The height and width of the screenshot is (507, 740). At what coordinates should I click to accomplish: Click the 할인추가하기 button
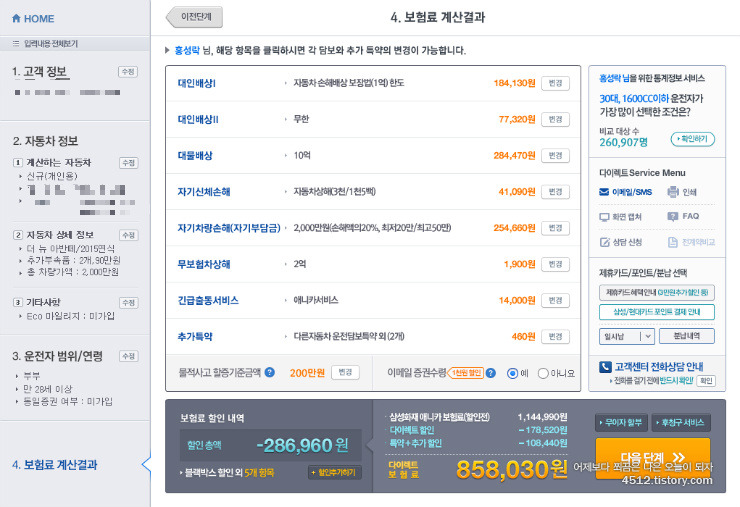[x=335, y=473]
